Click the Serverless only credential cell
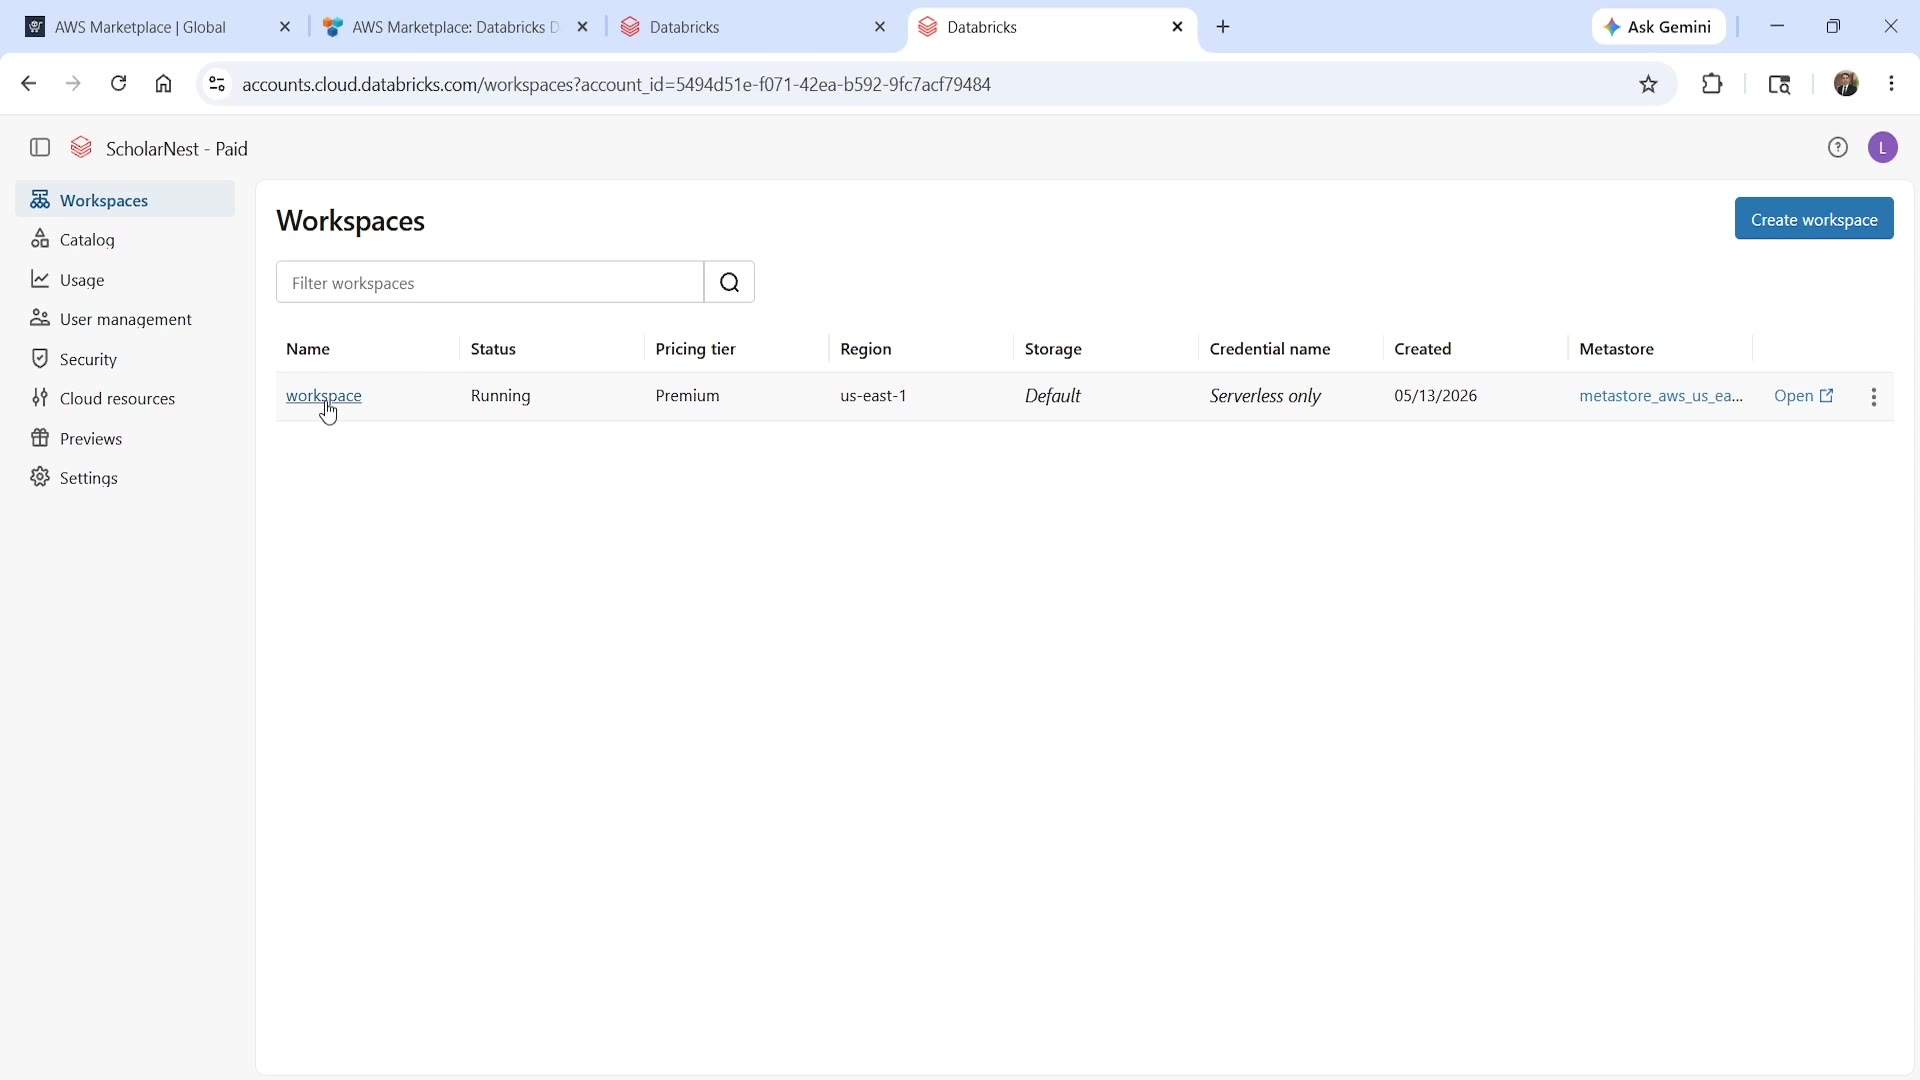The image size is (1920, 1080). [x=1266, y=397]
